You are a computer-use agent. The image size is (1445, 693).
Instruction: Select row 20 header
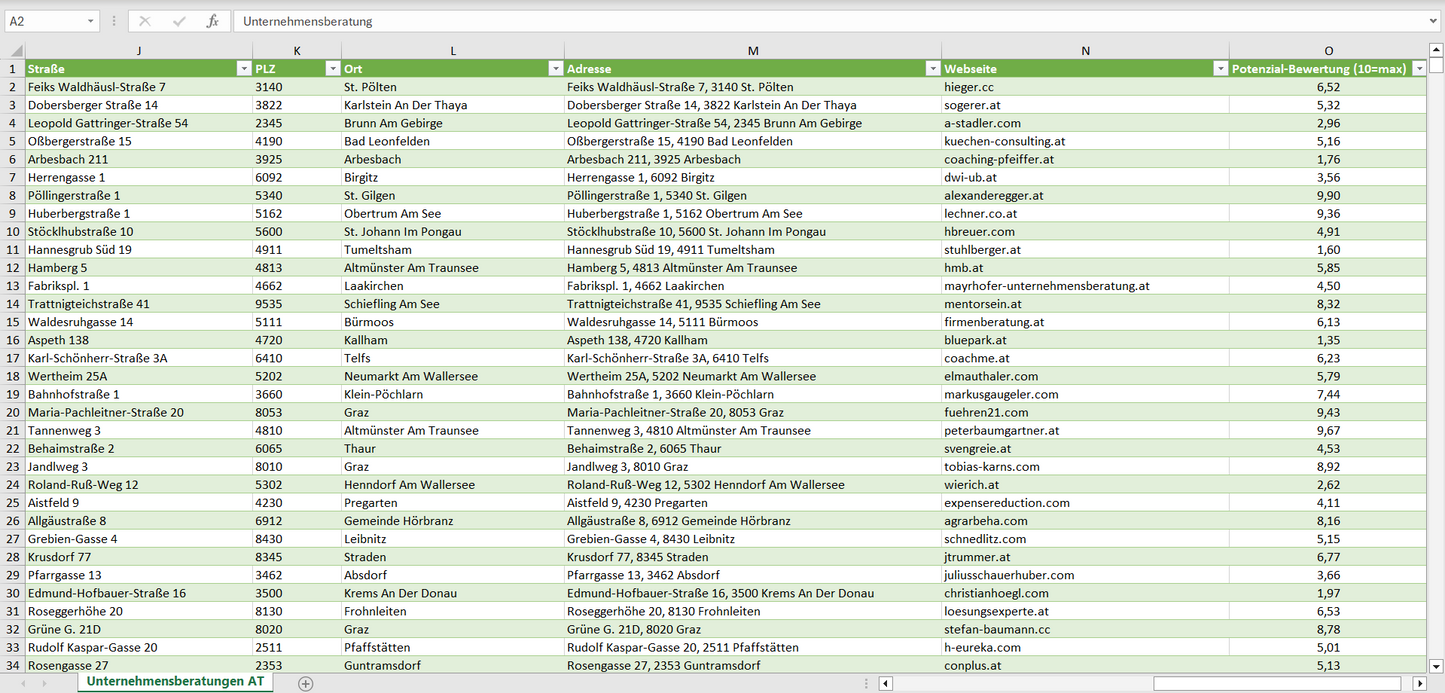pyautogui.click(x=13, y=412)
